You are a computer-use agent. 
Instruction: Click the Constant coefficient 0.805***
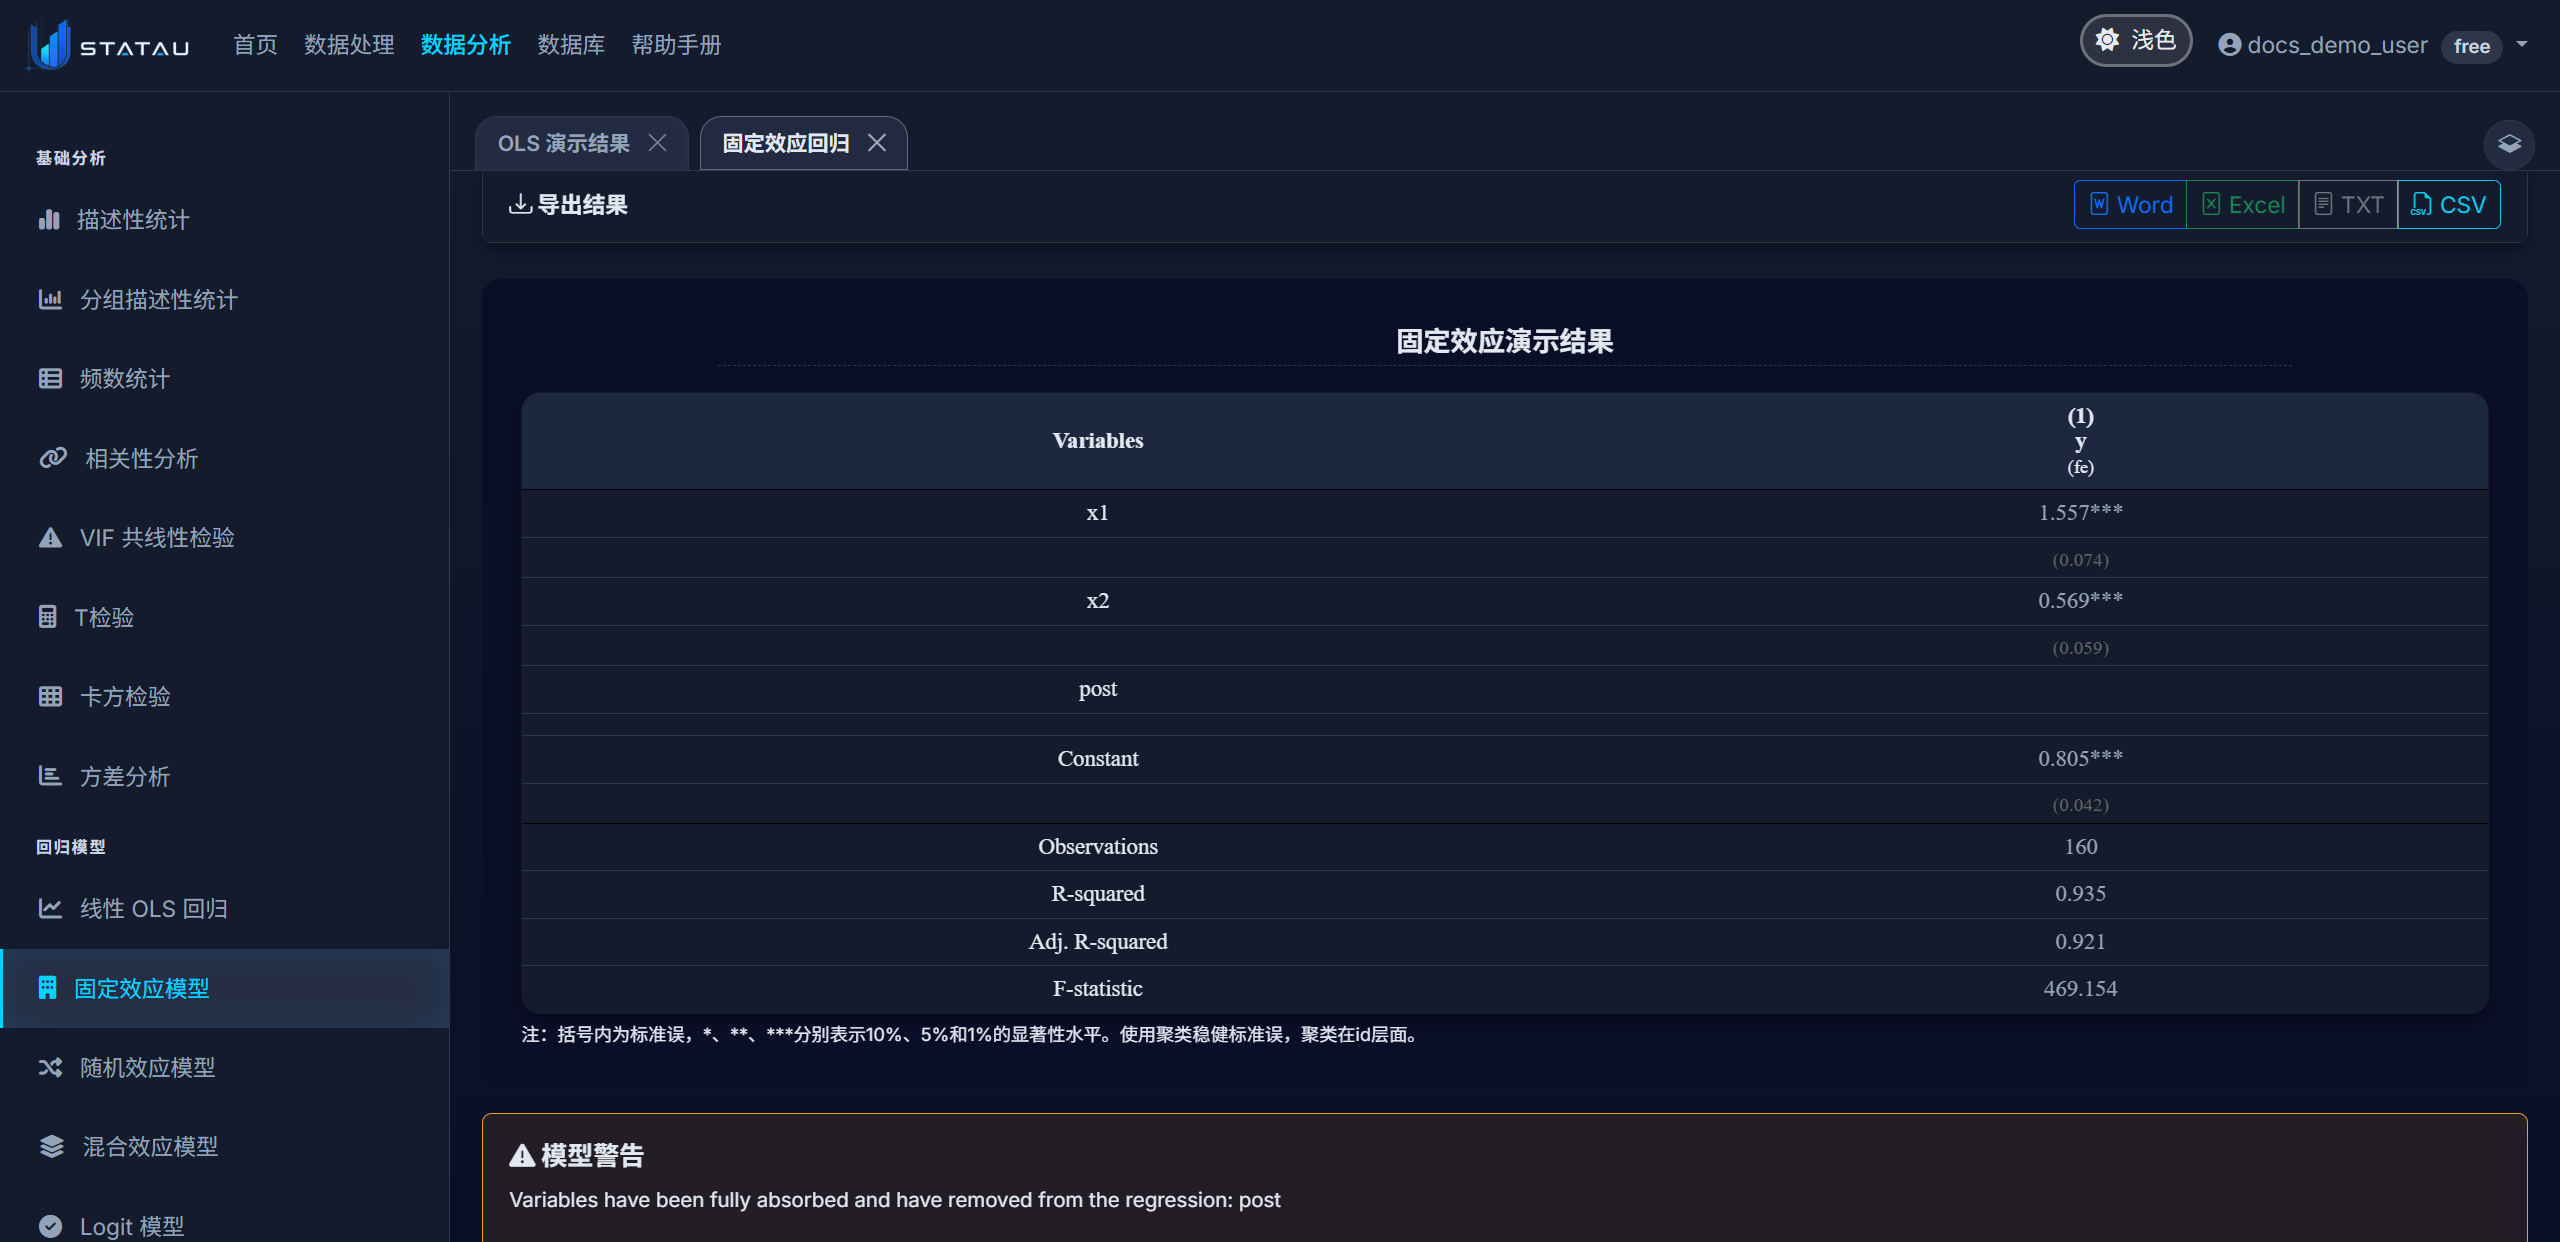coord(2080,758)
